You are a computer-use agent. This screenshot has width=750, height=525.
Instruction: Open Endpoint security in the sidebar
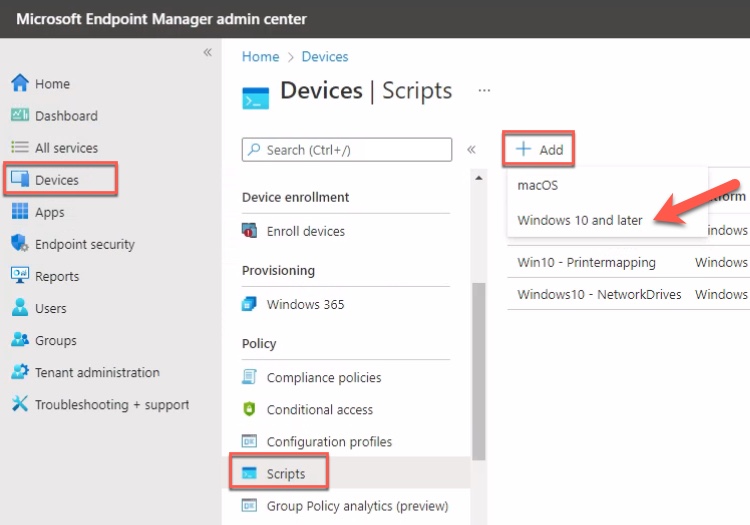click(x=85, y=244)
